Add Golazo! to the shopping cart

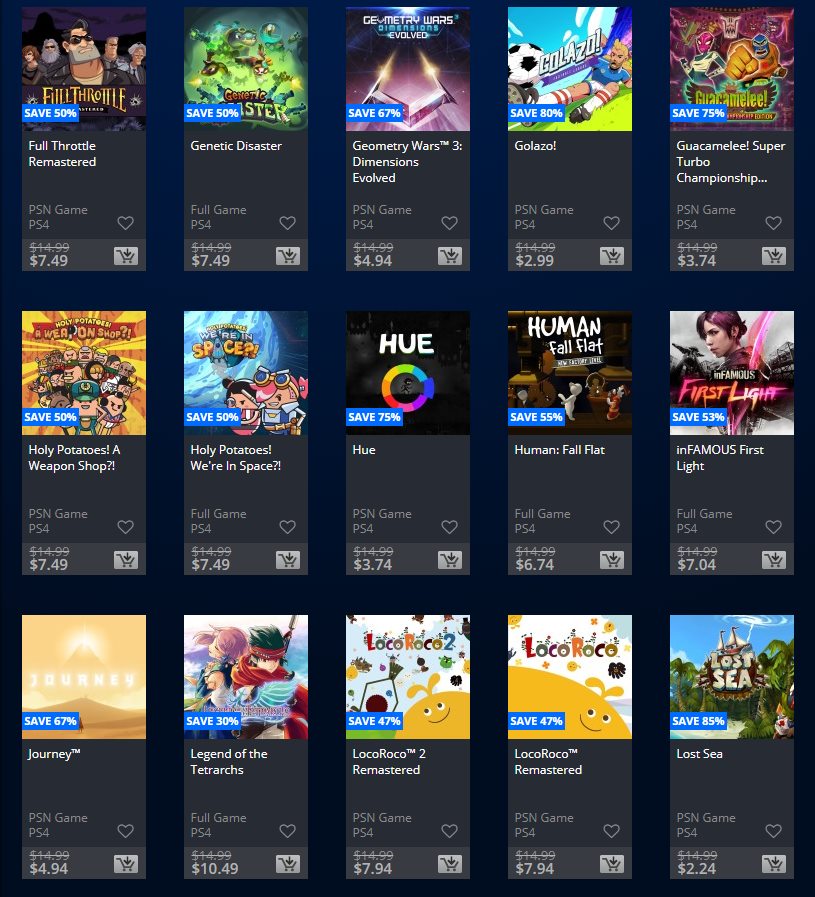pyautogui.click(x=611, y=256)
